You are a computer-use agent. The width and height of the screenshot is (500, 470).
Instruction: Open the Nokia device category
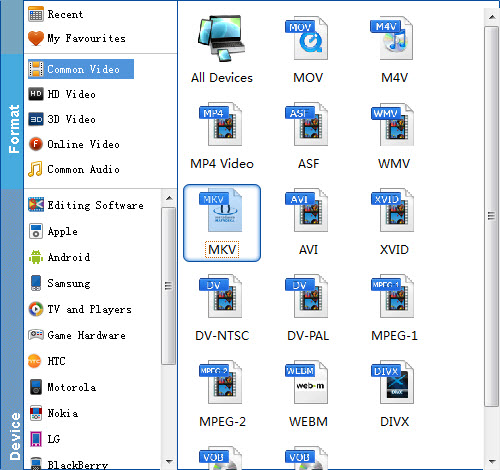tap(53, 413)
